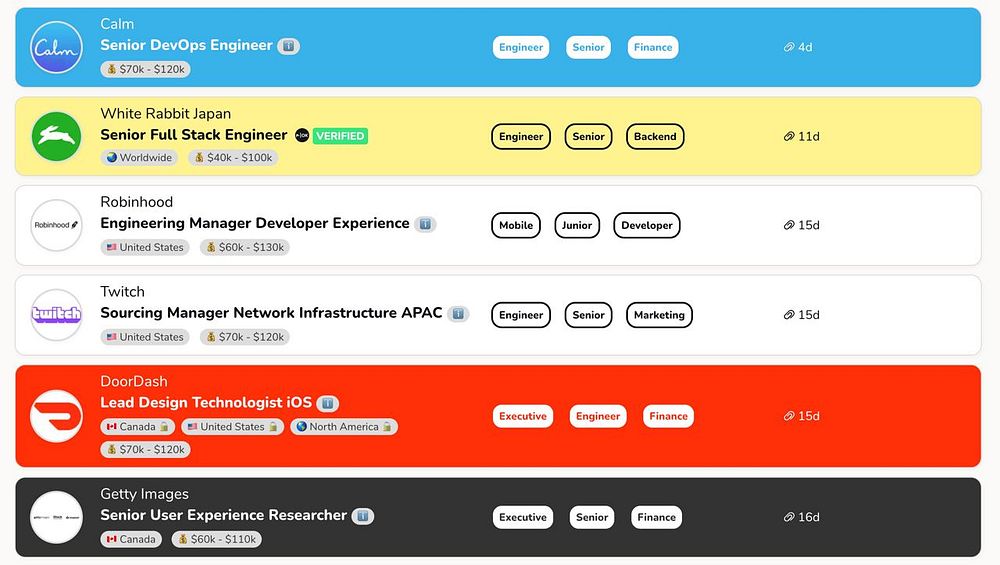Click $70k - $120k badge in Twitch row
1000x565 pixels.
(245, 337)
